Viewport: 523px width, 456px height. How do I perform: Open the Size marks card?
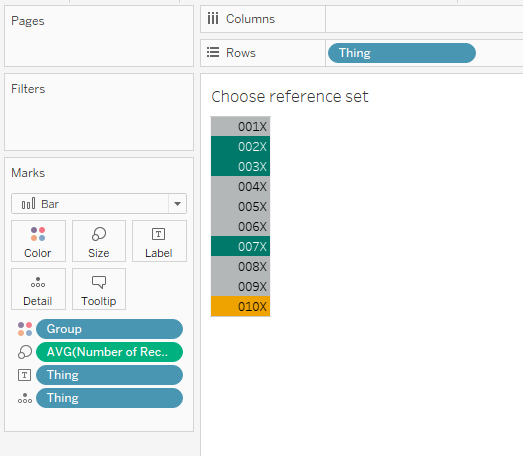pos(99,241)
